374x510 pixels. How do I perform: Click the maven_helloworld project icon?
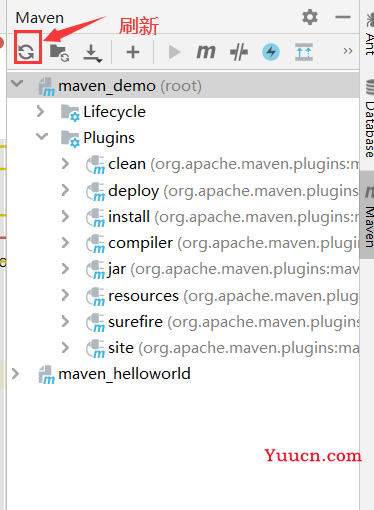[x=47, y=374]
